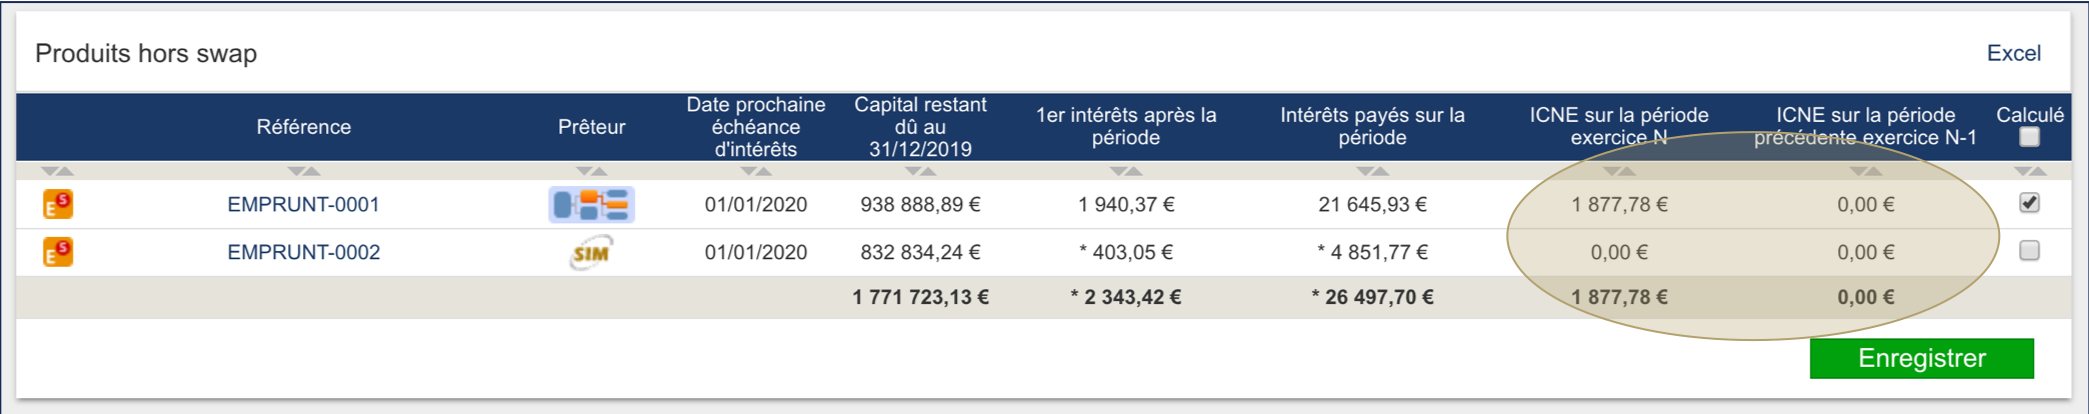Image resolution: width=2089 pixels, height=414 pixels.
Task: Open the EMPRUNT-0002 reference link
Action: (x=303, y=252)
